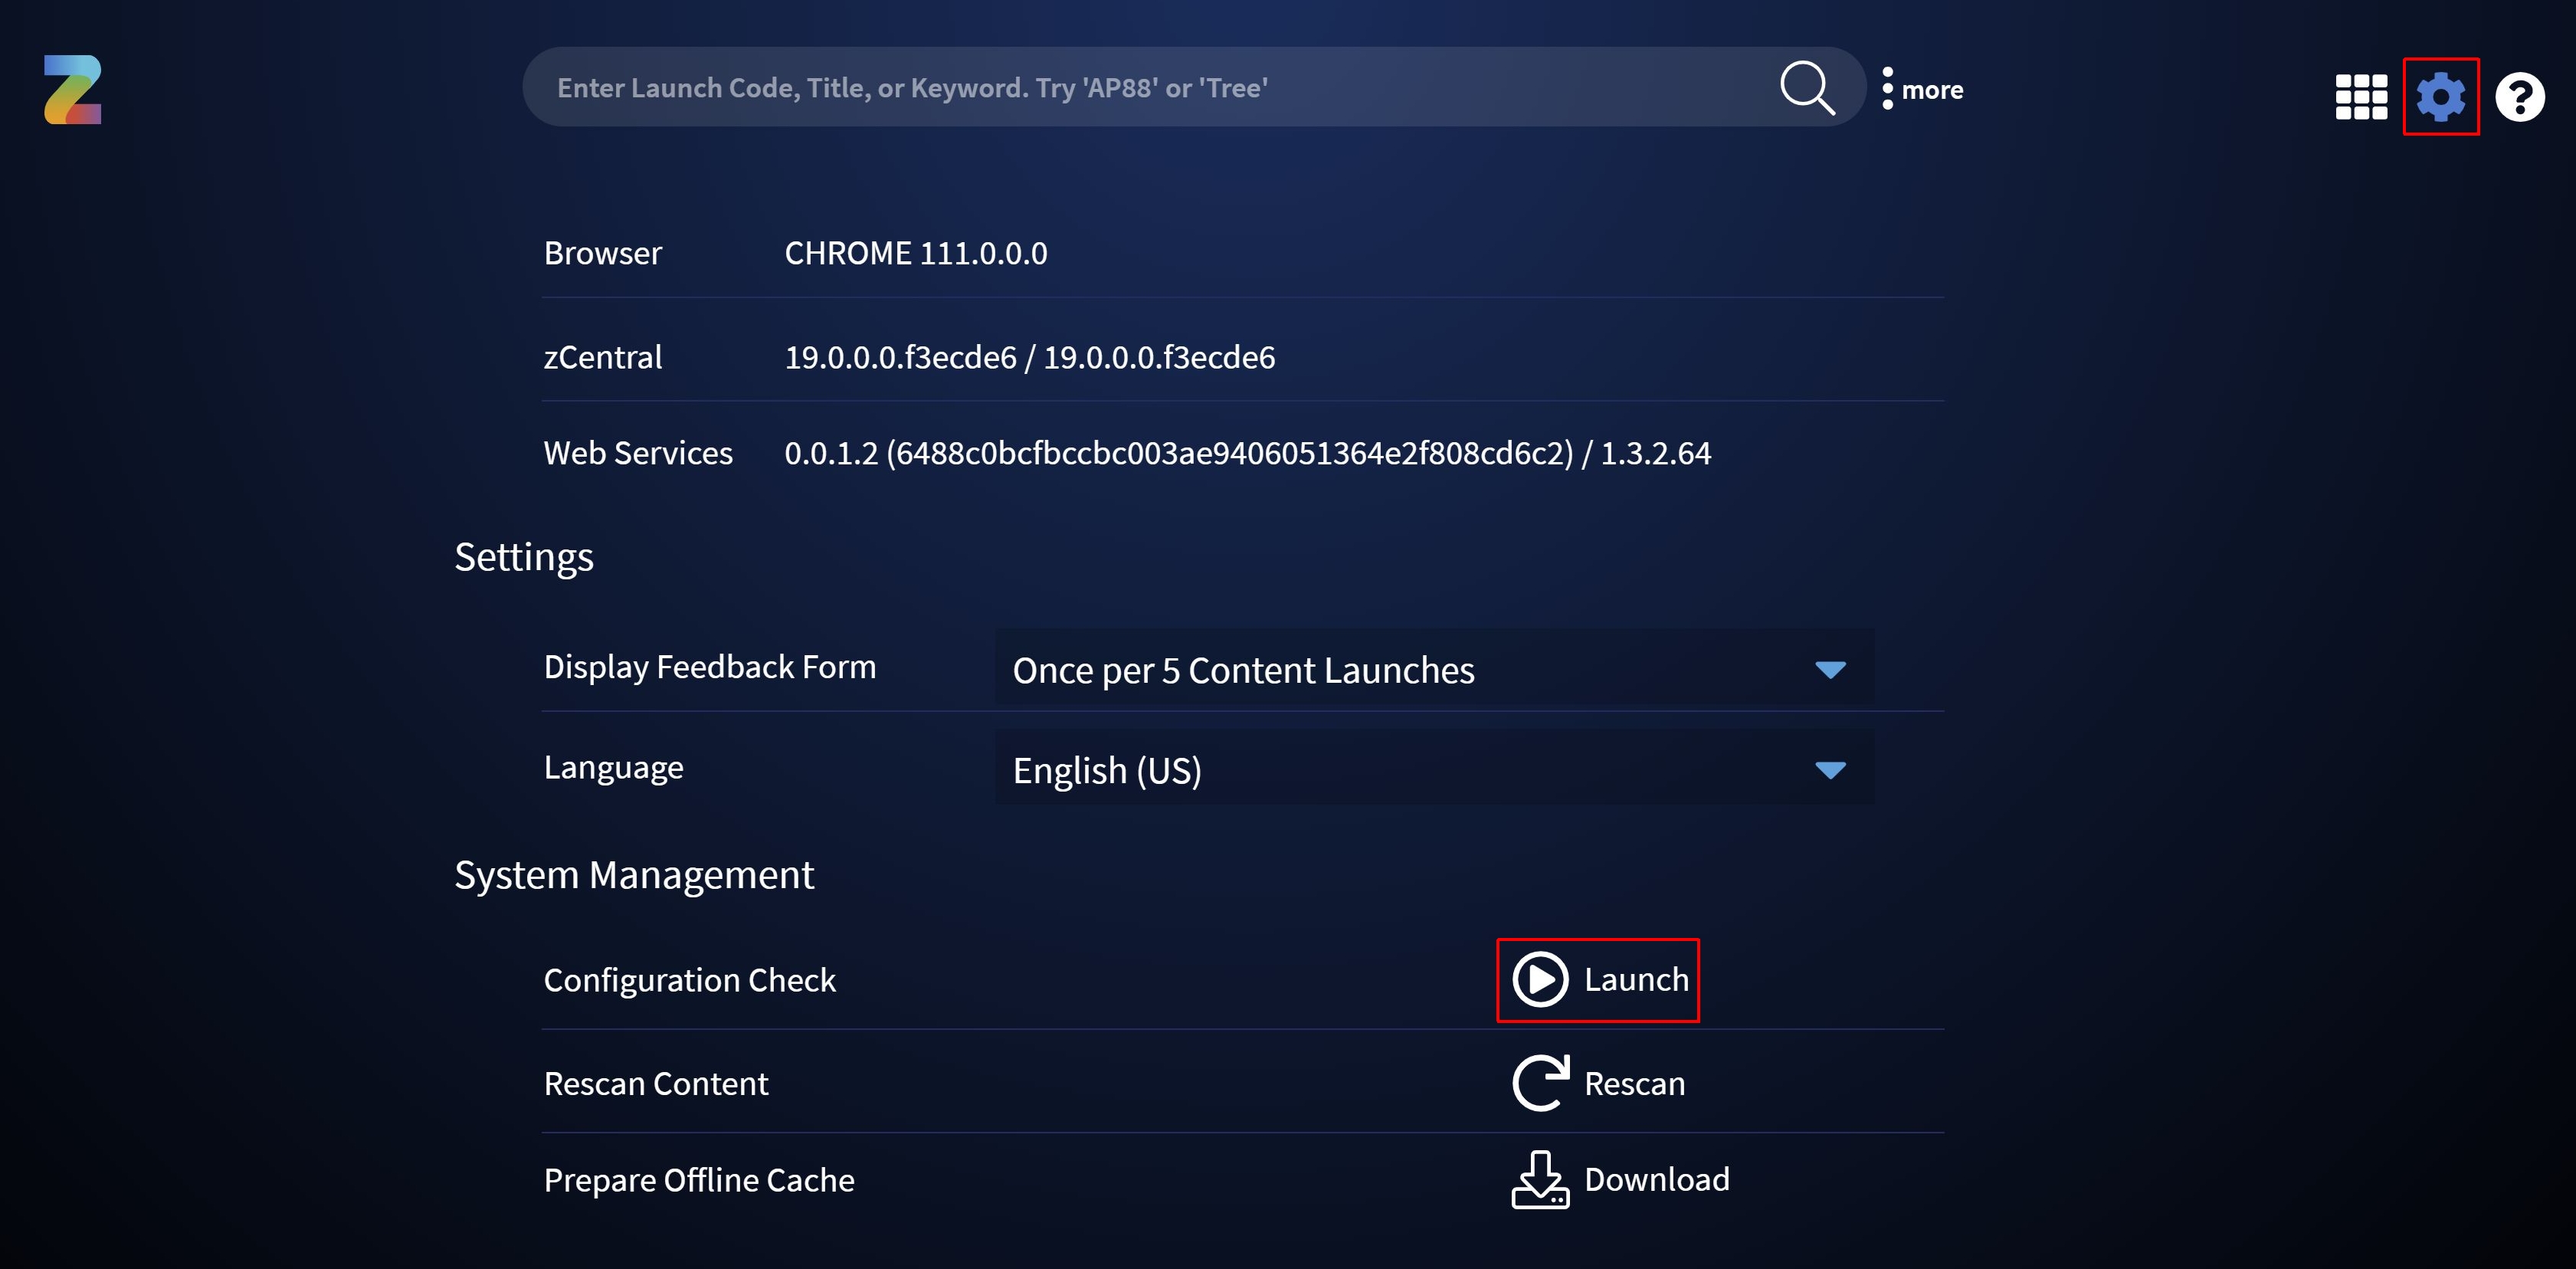
Task: Start a content Rescan
Action: pyautogui.click(x=1597, y=1083)
